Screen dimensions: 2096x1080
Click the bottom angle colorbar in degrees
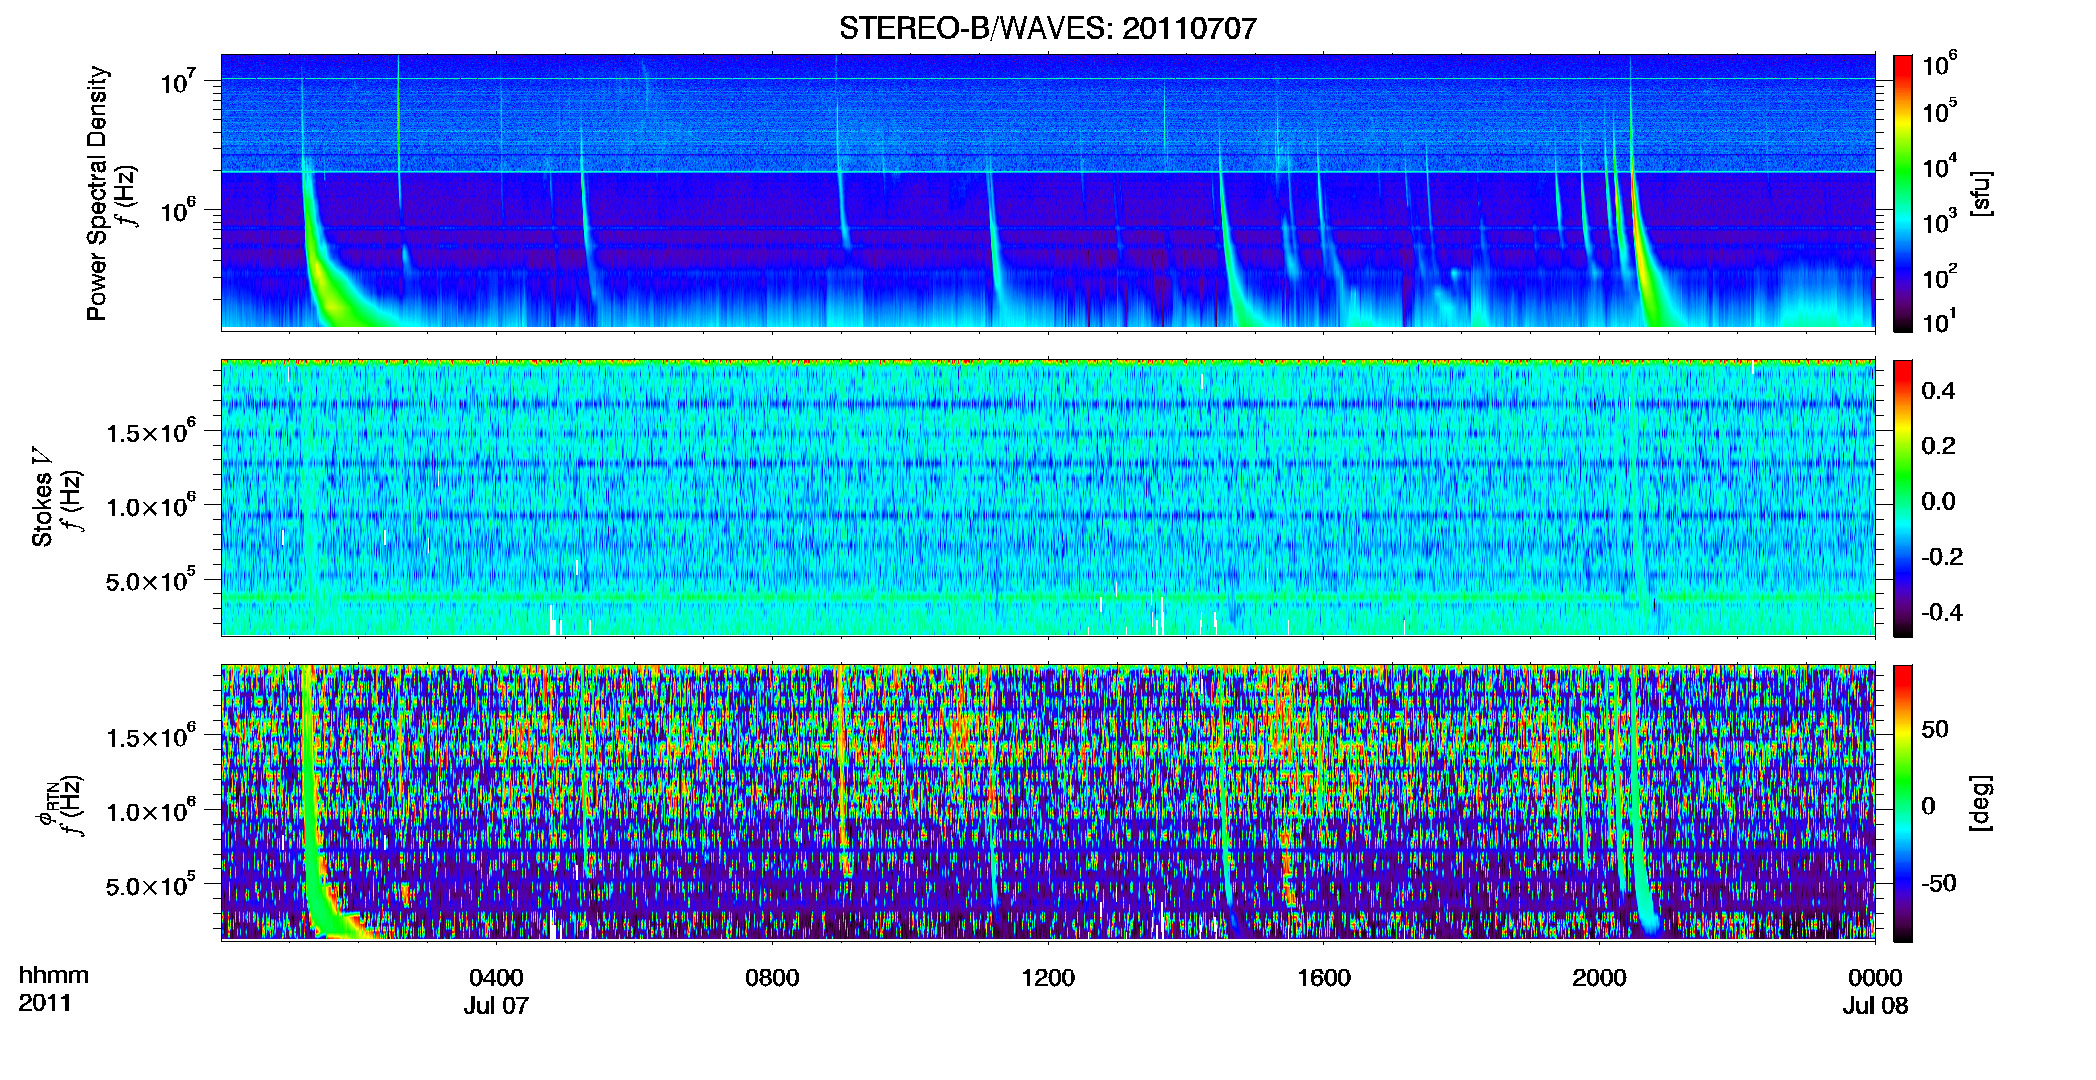[1903, 803]
